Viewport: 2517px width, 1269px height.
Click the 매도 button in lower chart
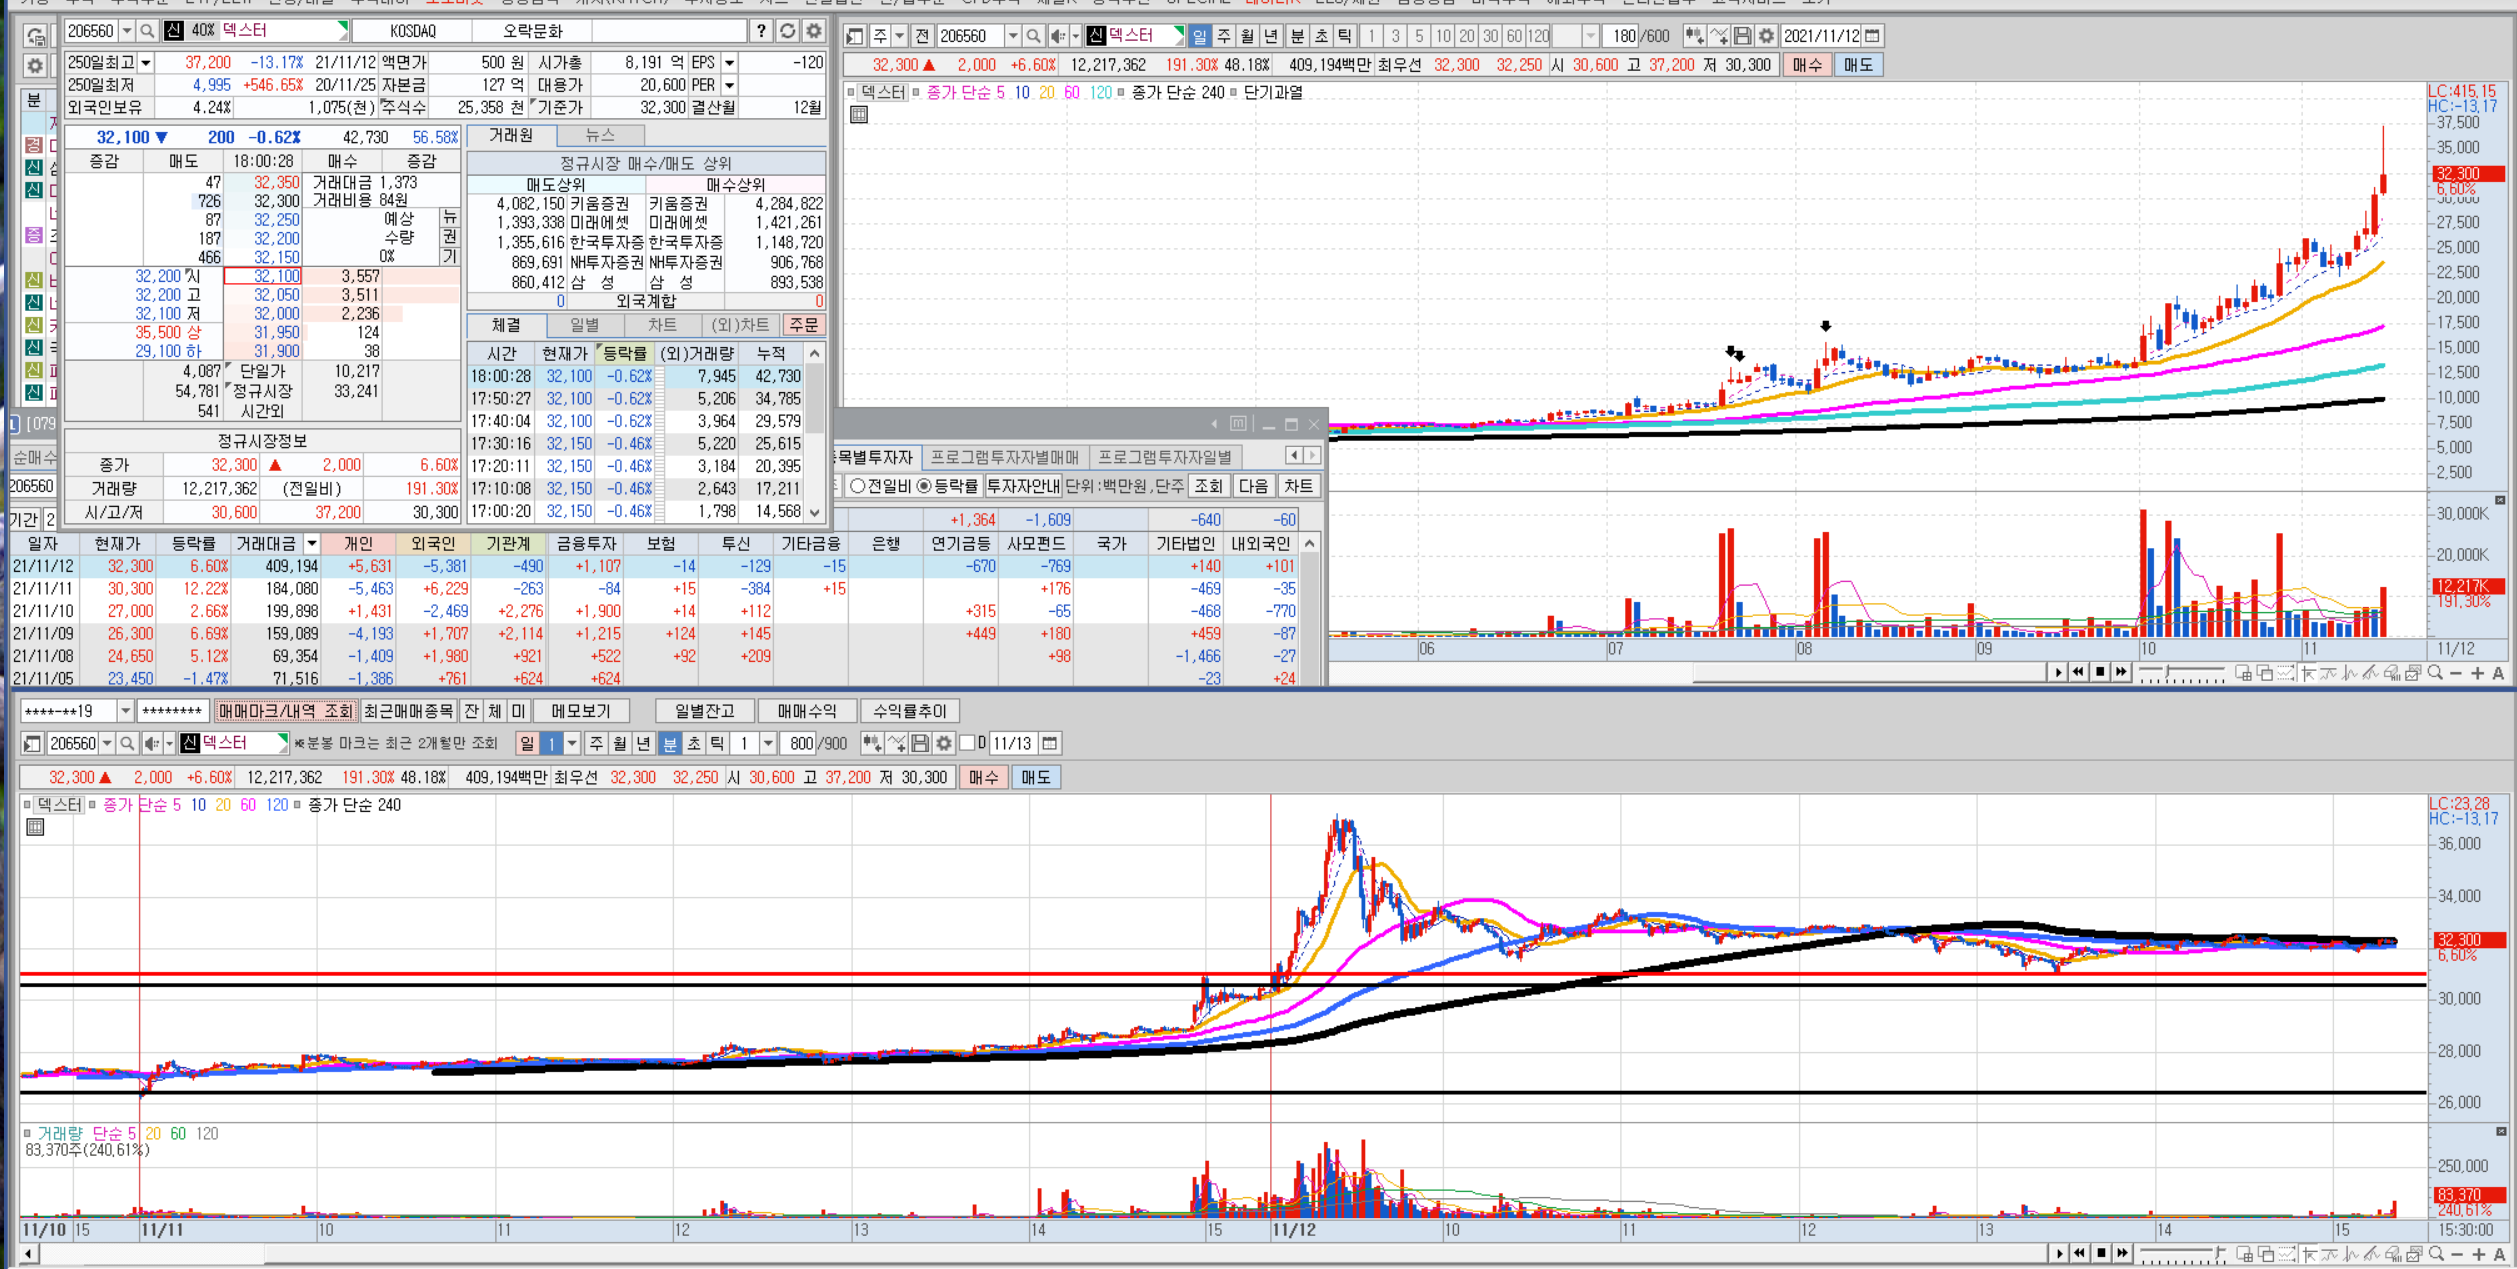point(1036,777)
